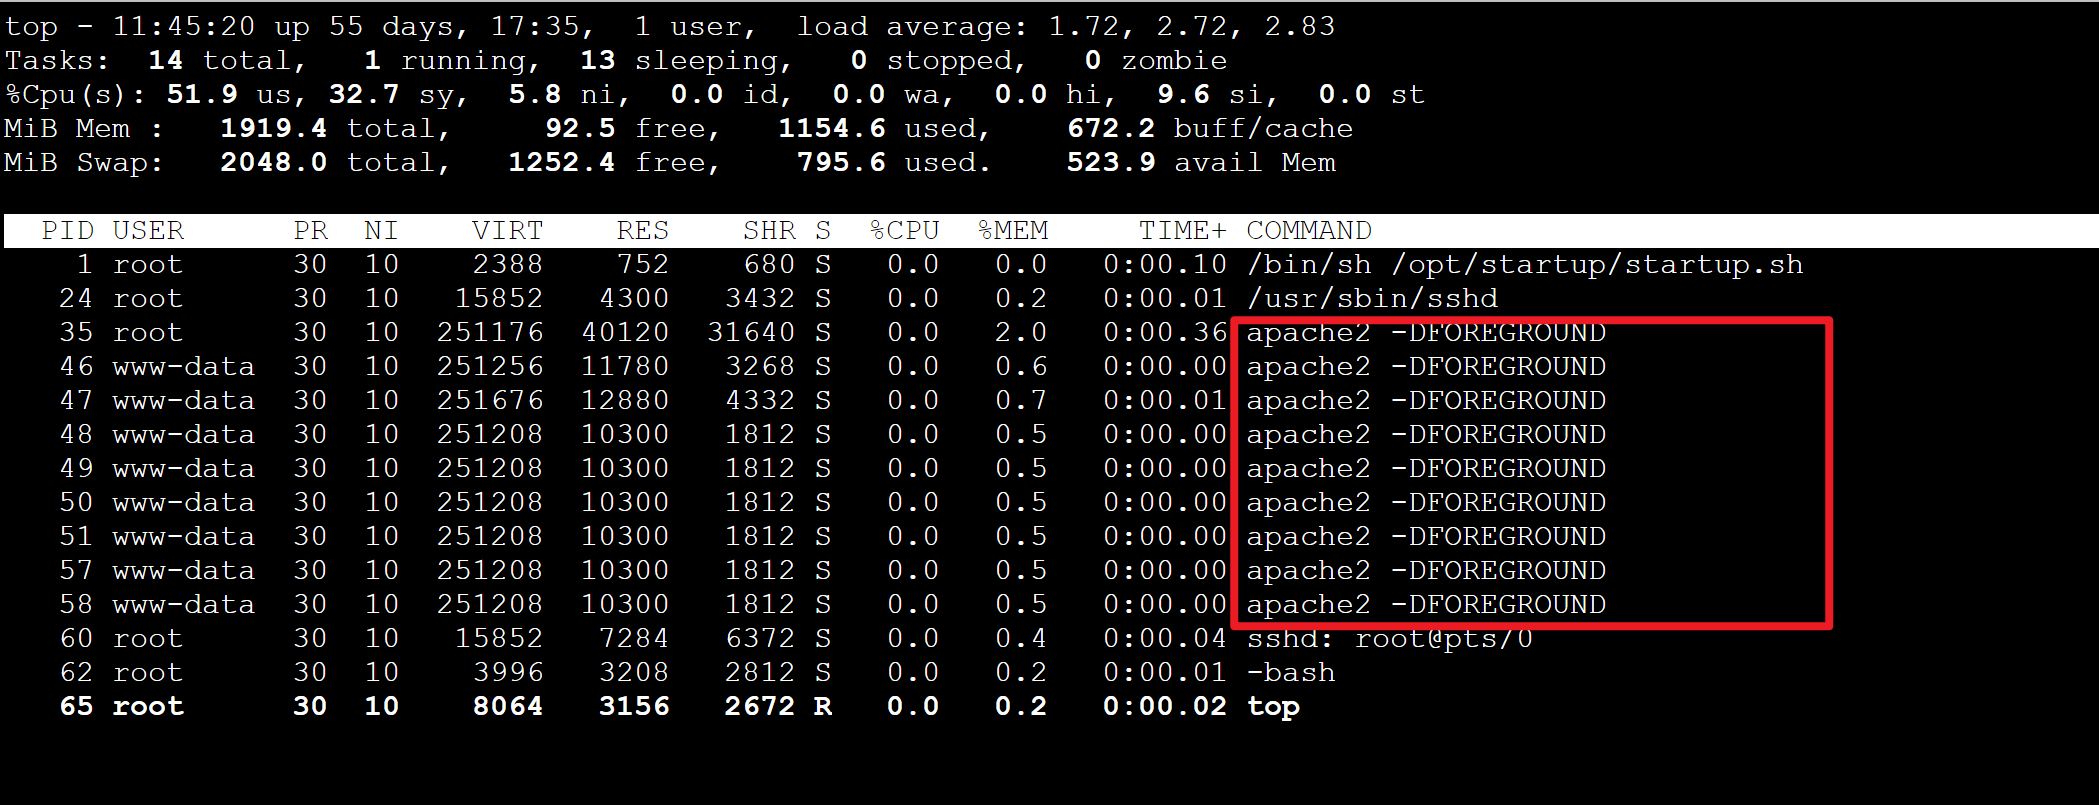
Task: Click the PID column header
Action: (67, 231)
